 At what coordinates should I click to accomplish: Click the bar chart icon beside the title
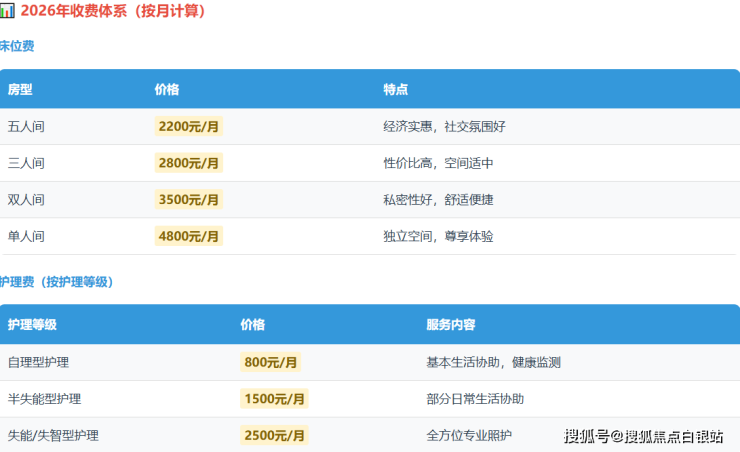[x=7, y=11]
